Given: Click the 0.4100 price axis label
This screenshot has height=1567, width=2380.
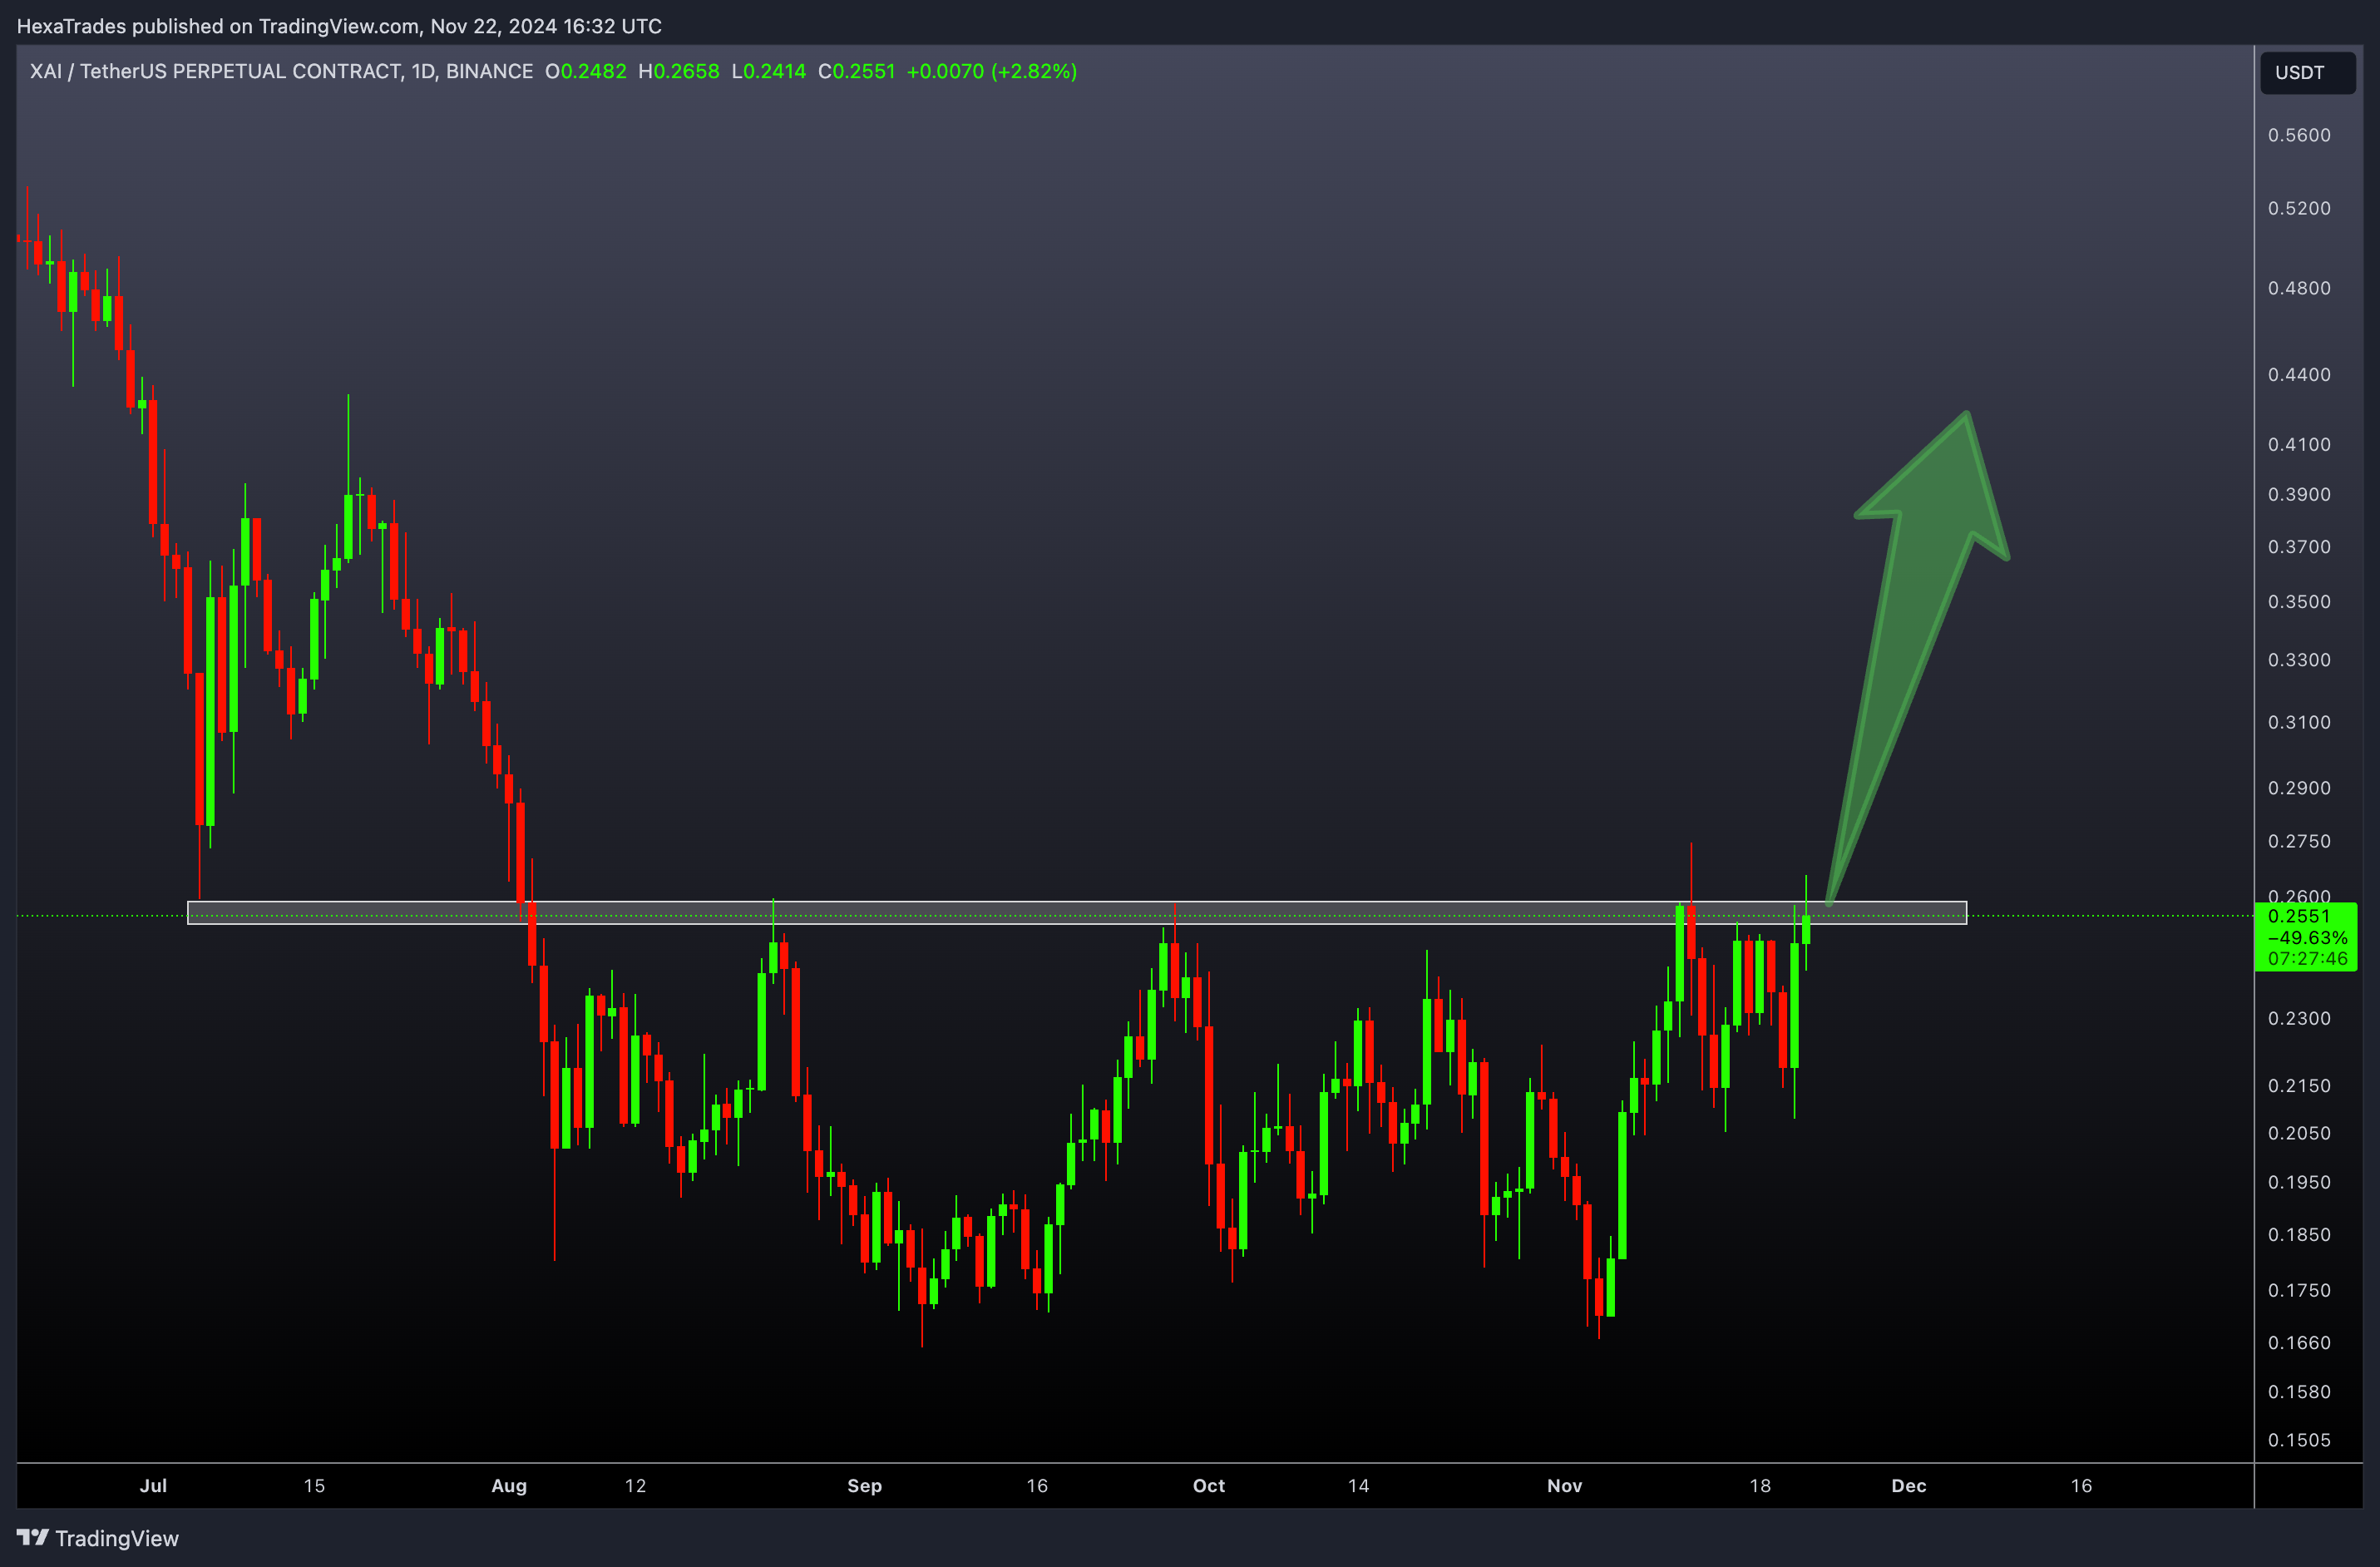Looking at the screenshot, I should (2299, 444).
